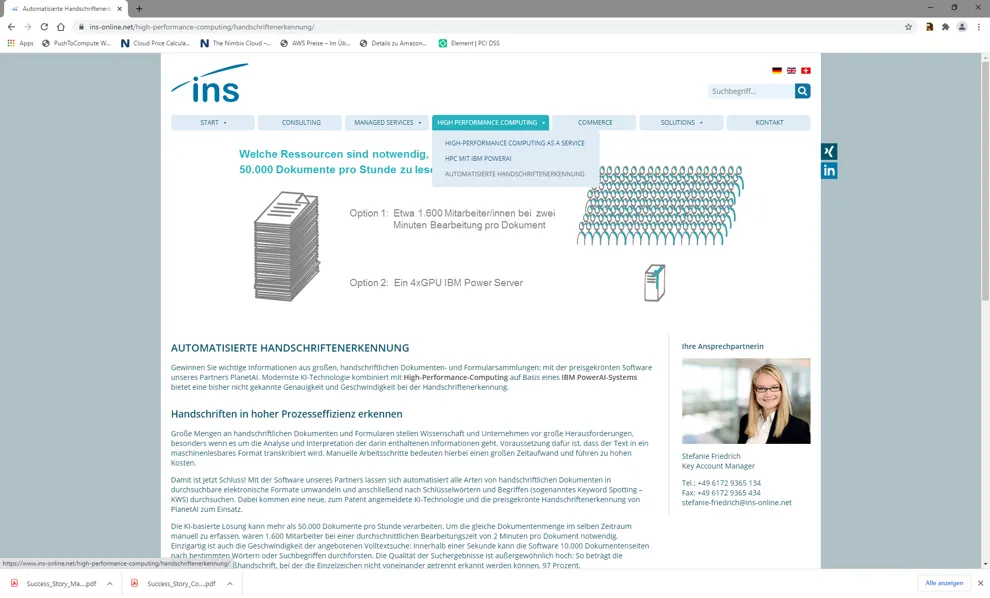
Task: Go to the browser home page
Action: [x=61, y=27]
